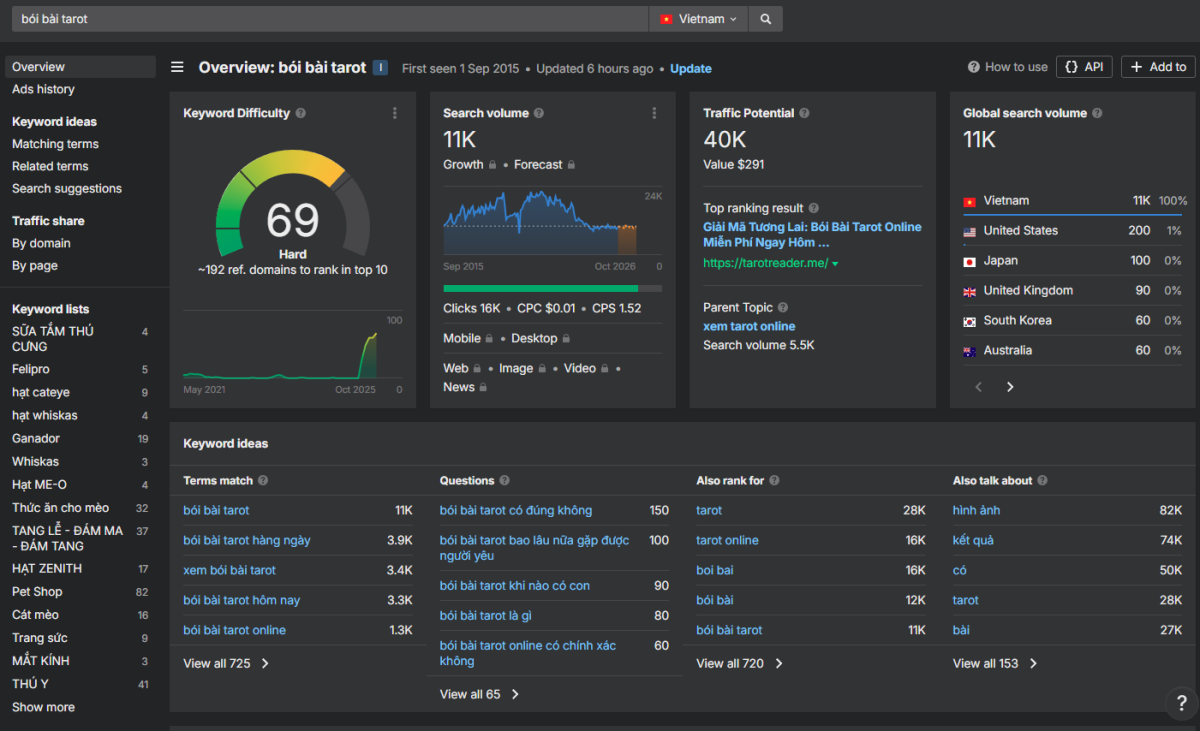This screenshot has height=731, width=1200.
Task: Toggle the hamburger sidebar menu icon
Action: (x=177, y=68)
